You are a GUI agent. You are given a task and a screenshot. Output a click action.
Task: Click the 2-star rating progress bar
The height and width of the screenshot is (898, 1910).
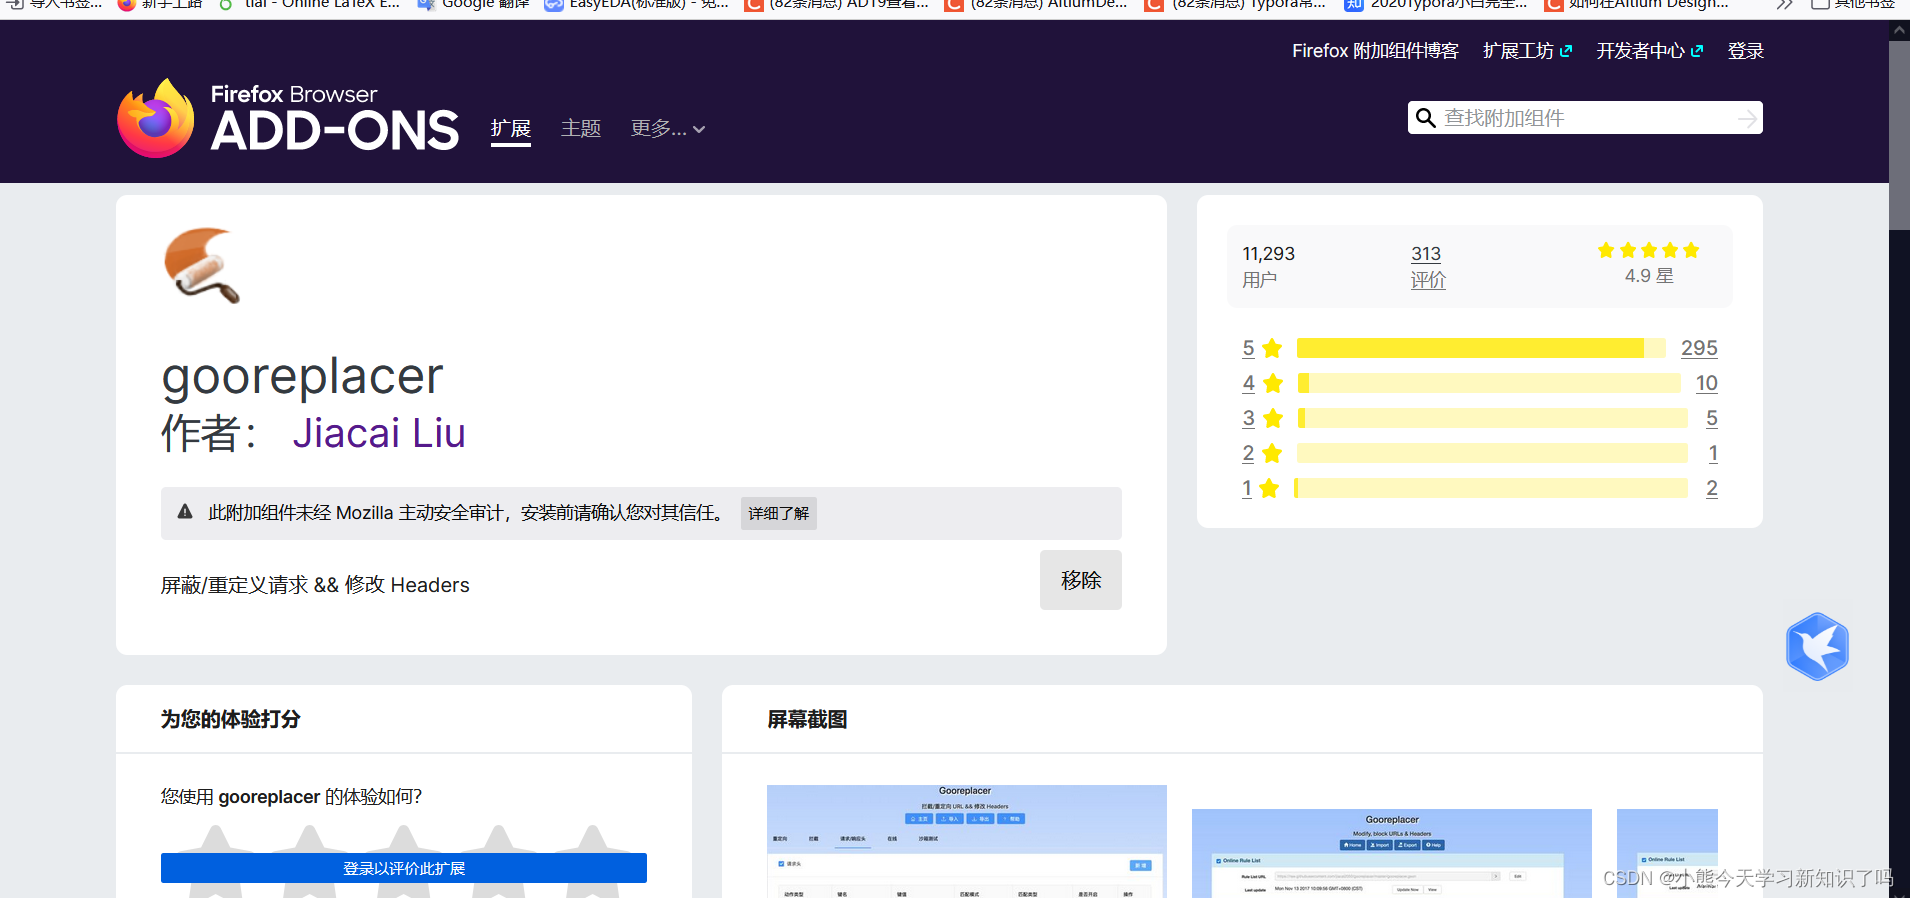click(1492, 453)
